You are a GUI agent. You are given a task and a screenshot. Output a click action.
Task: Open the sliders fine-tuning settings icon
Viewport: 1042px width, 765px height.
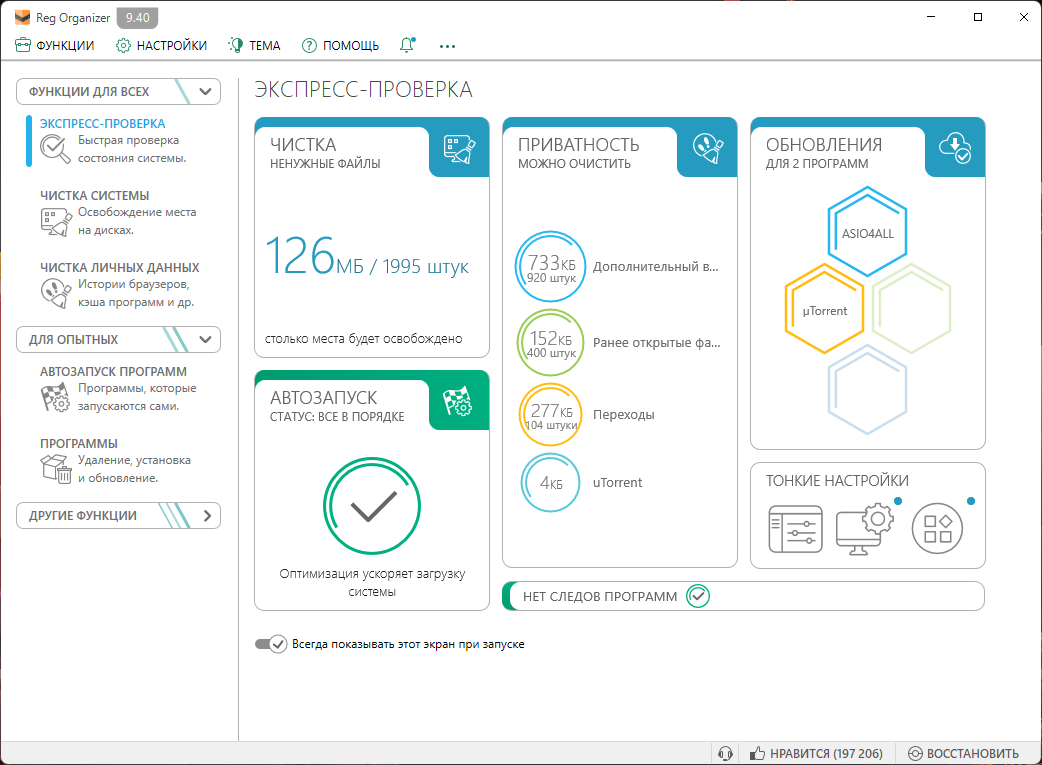tap(795, 529)
